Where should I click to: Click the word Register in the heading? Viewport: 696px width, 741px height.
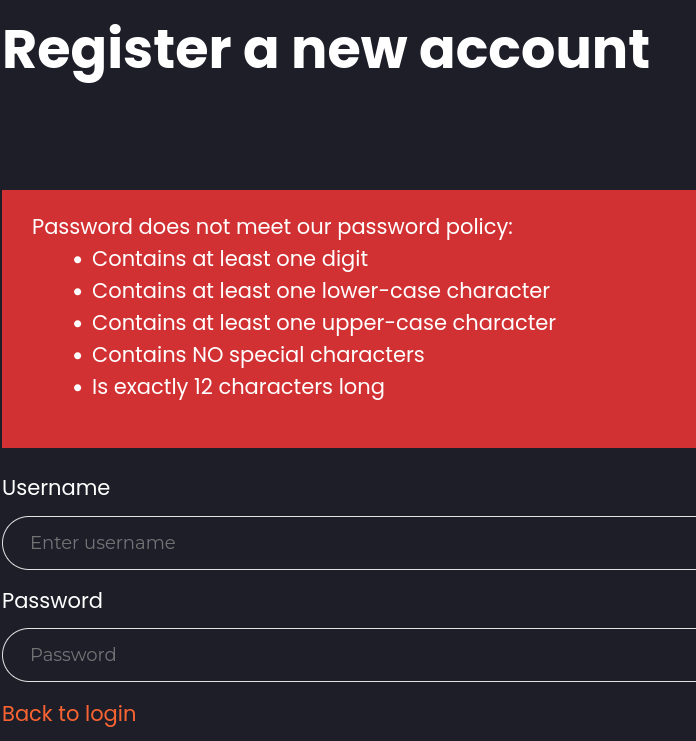[117, 49]
